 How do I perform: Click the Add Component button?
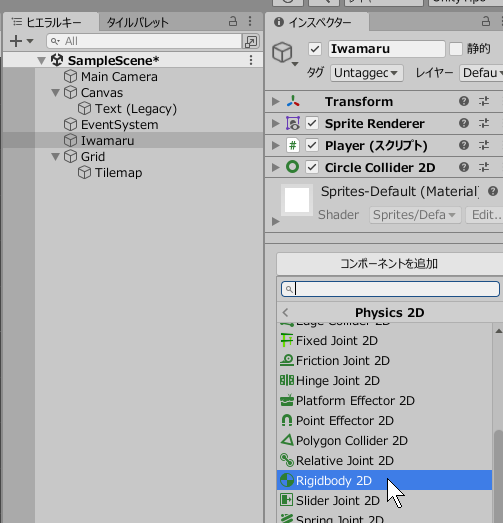coord(390,264)
